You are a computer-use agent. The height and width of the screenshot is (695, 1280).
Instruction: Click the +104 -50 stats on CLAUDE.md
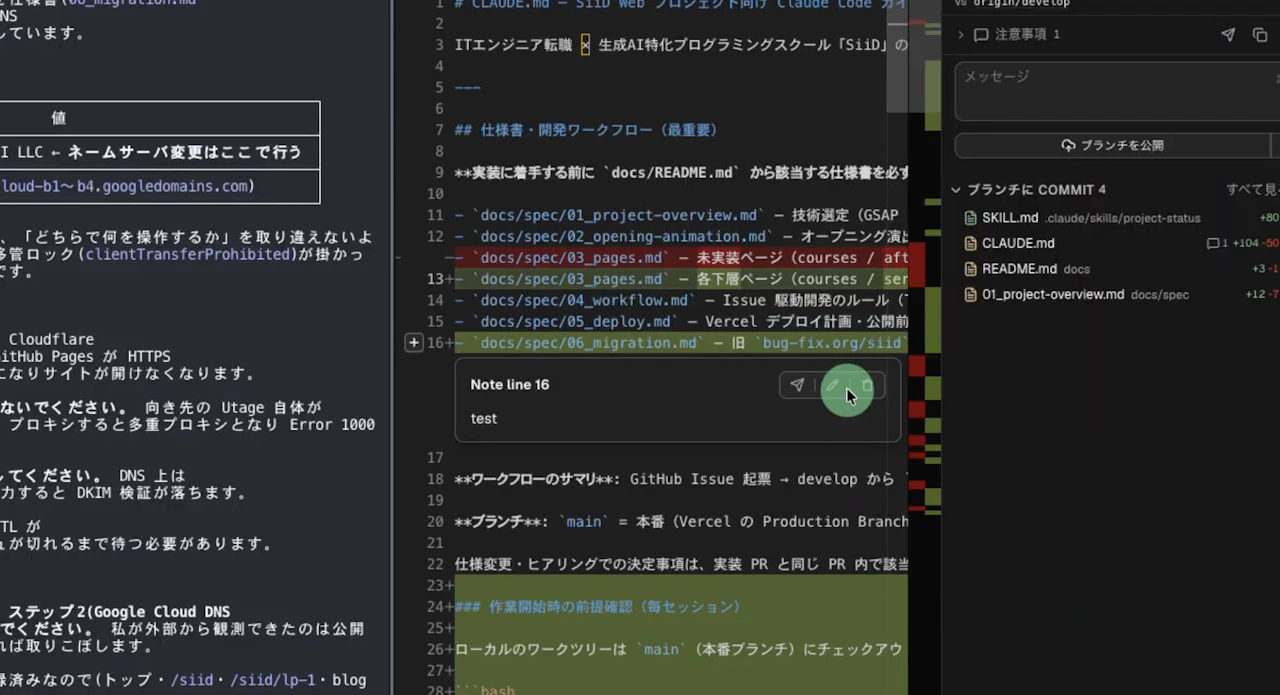1256,243
